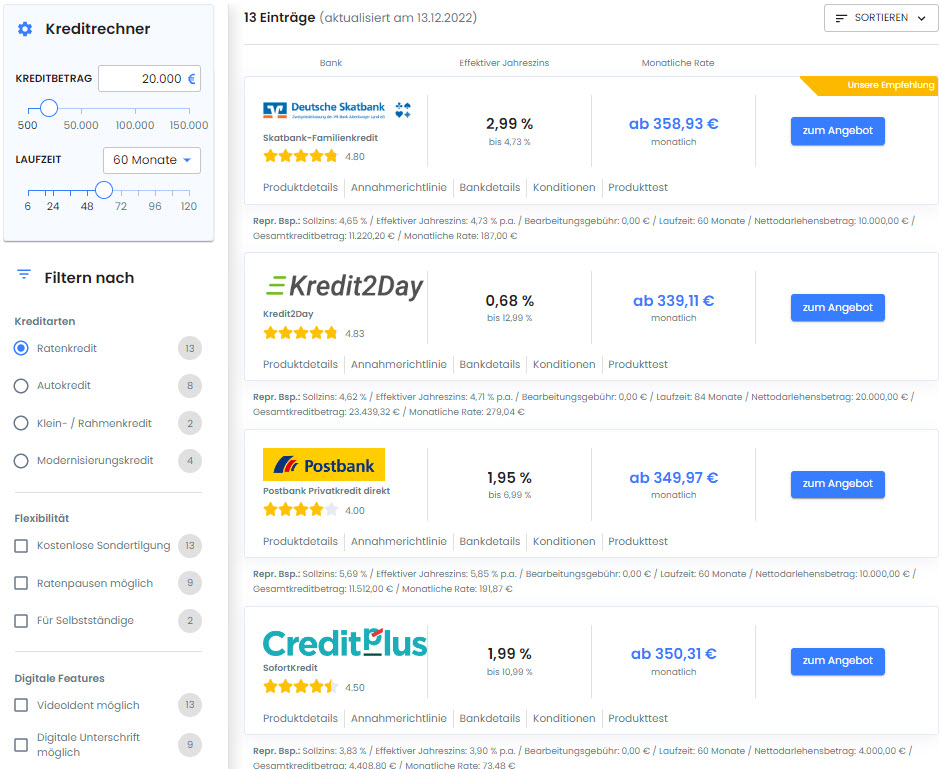The image size is (942, 769).
Task: Click the sort icon in SORTIEREN
Action: (x=841, y=18)
